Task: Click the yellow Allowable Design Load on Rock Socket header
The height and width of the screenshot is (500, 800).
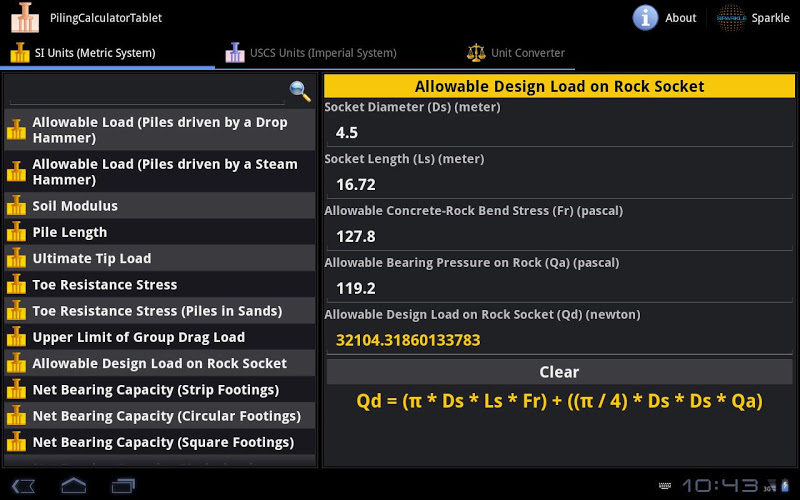Action: click(x=559, y=86)
